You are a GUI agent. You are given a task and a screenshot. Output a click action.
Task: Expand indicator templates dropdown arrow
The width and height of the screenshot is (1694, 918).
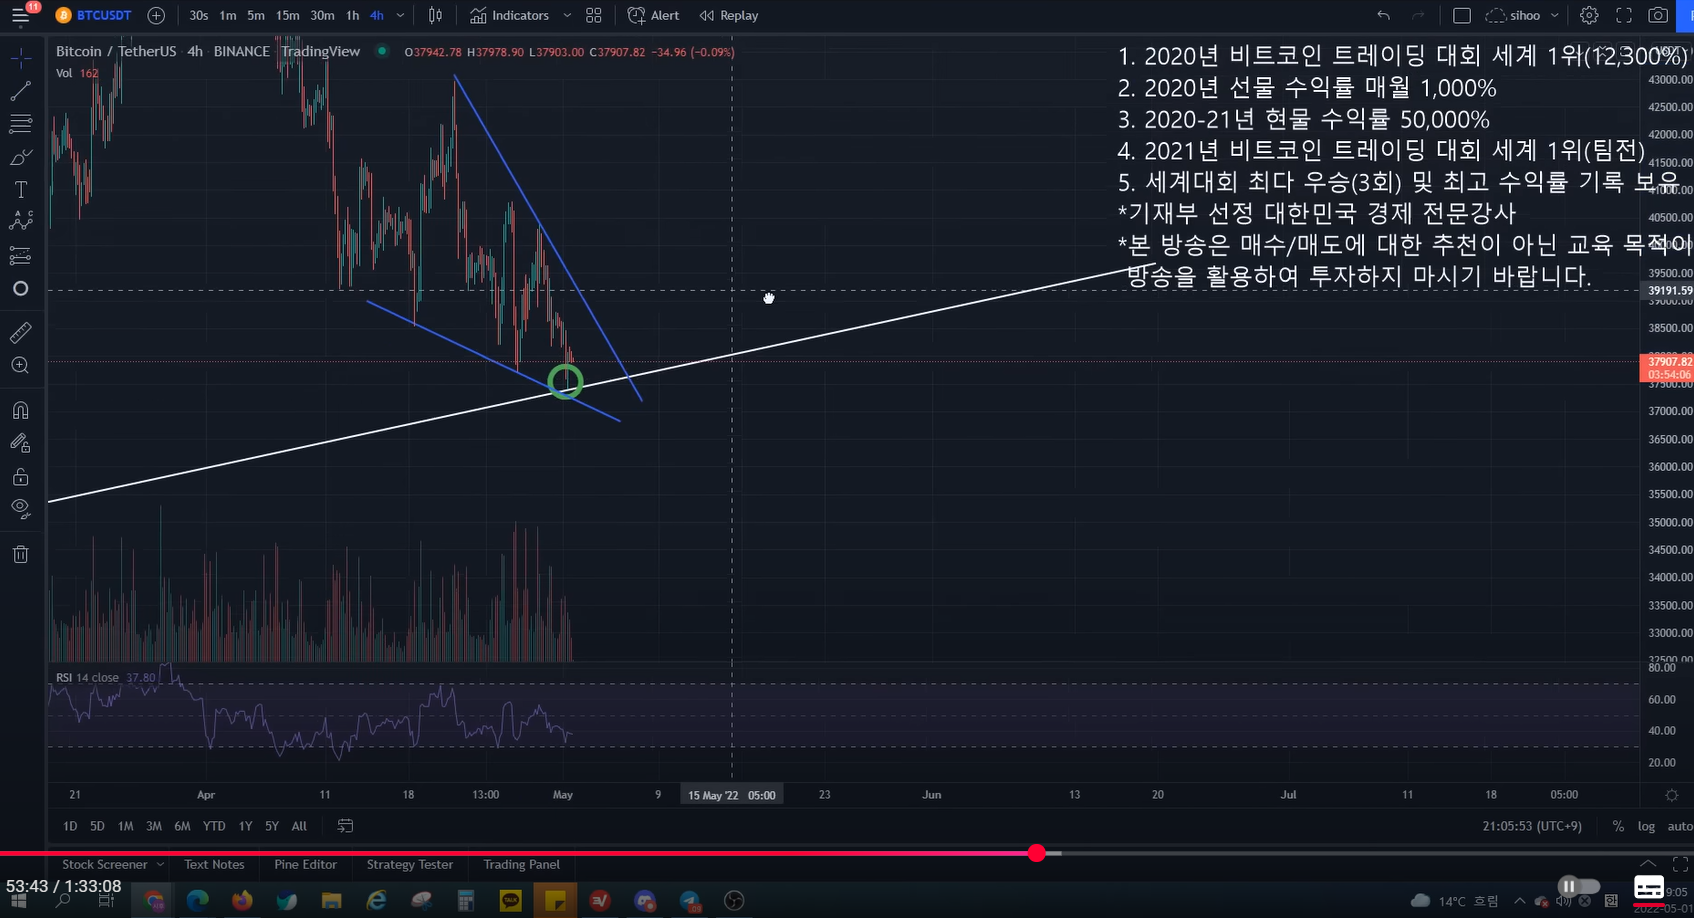pyautogui.click(x=567, y=16)
